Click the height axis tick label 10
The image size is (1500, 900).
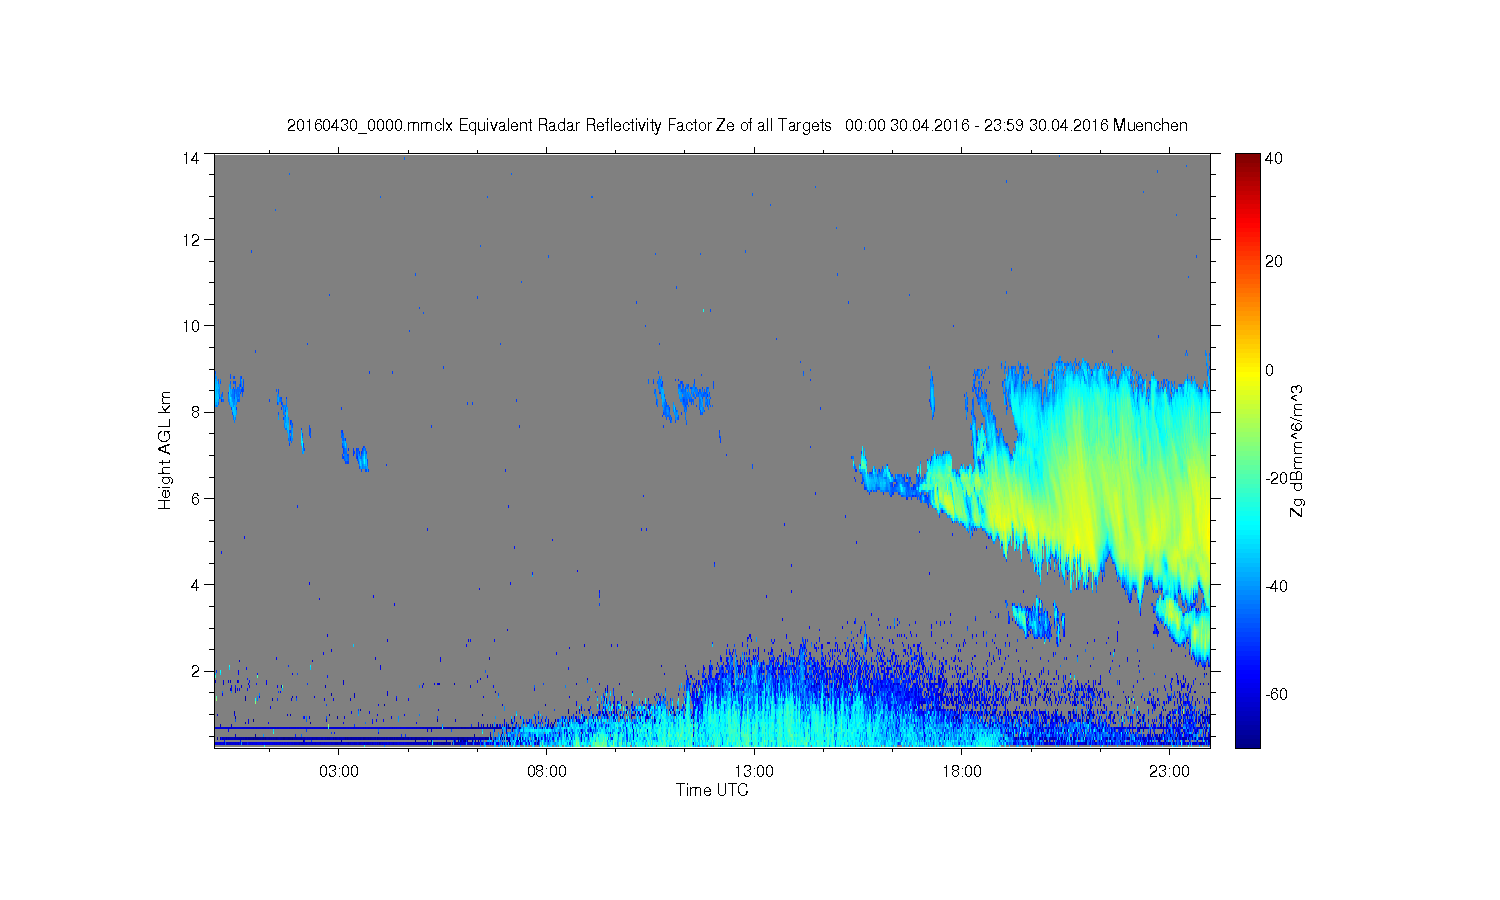(191, 326)
